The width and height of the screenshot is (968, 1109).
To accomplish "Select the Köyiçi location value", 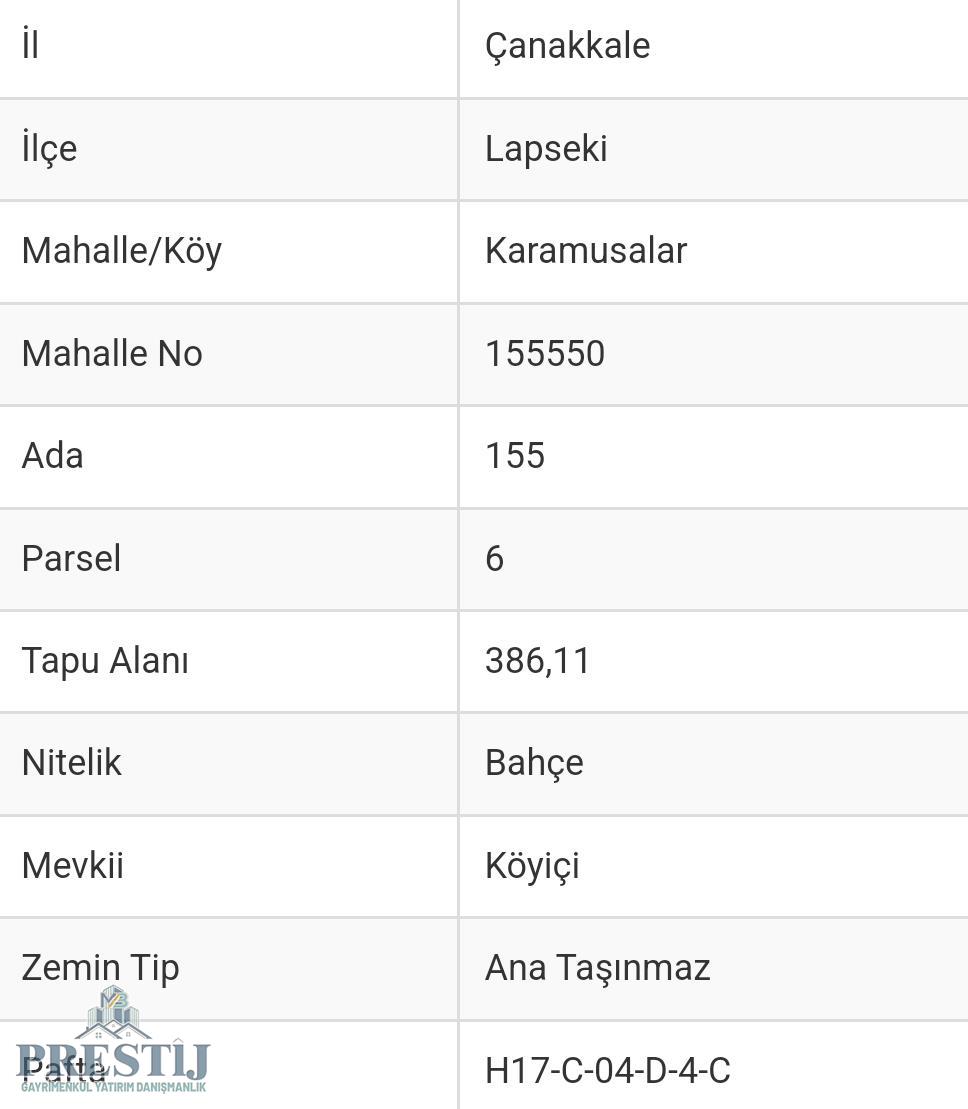I will tap(532, 866).
